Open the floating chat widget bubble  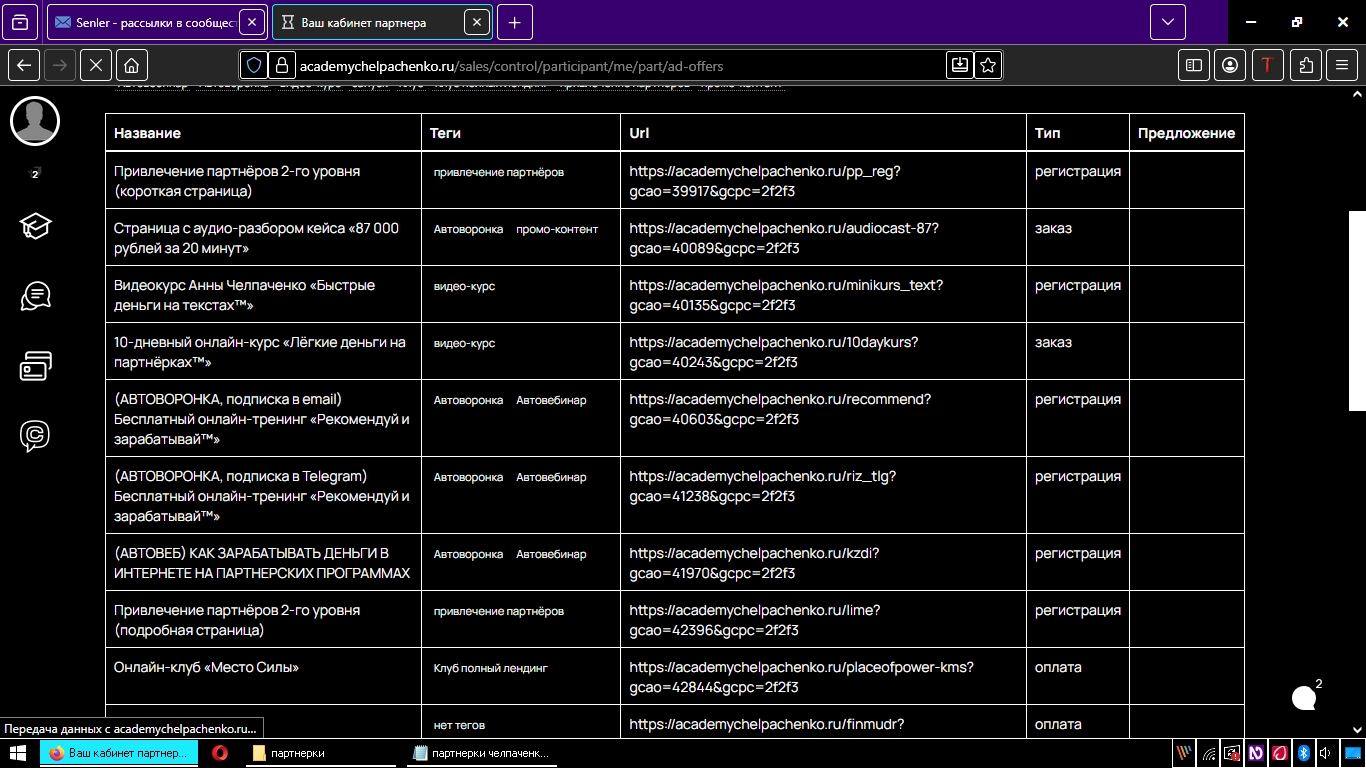point(1303,698)
